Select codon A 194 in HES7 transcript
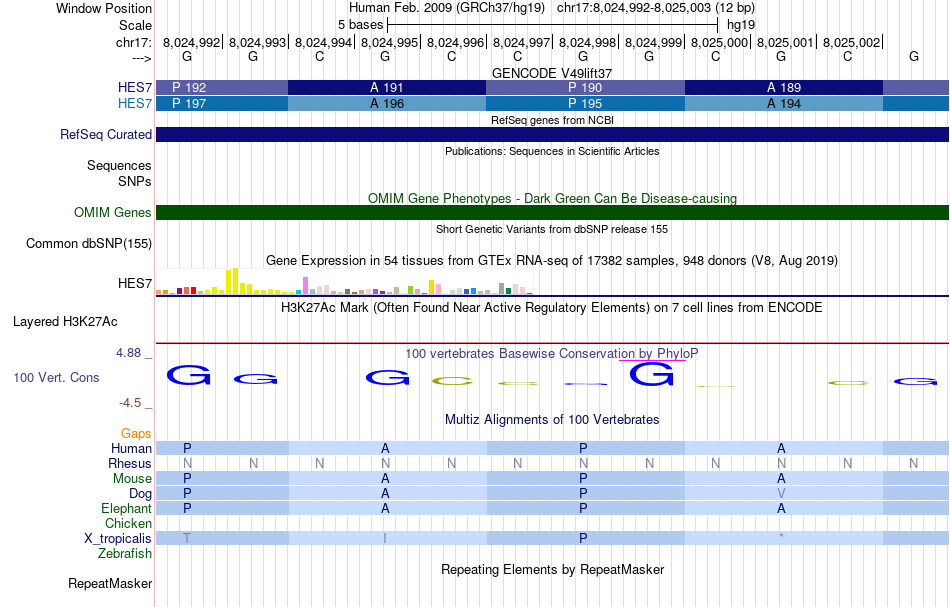The width and height of the screenshot is (950, 607). point(783,104)
